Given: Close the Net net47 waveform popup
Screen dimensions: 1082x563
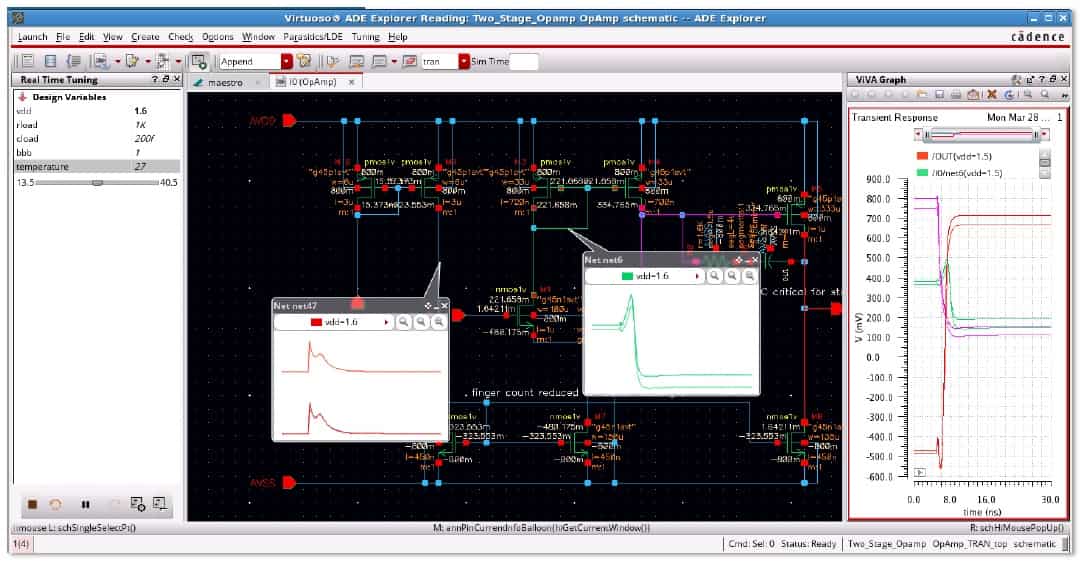Looking at the screenshot, I should pos(444,306).
